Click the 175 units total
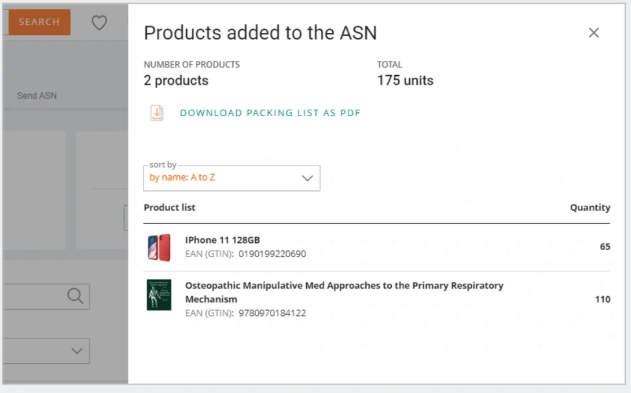 pos(405,80)
